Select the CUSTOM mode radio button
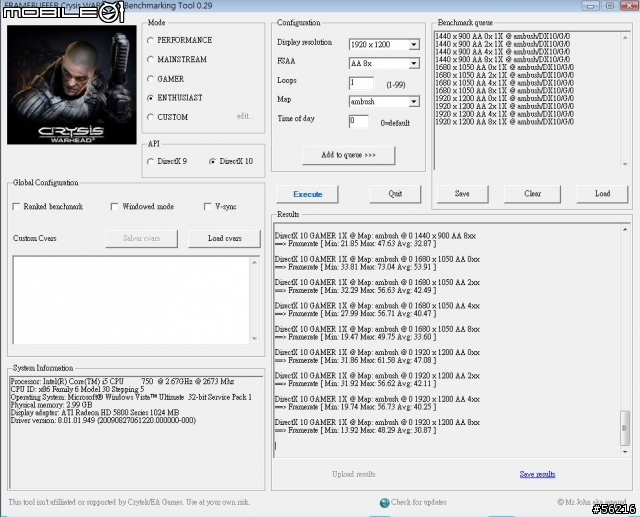The image size is (640, 517). pos(150,117)
